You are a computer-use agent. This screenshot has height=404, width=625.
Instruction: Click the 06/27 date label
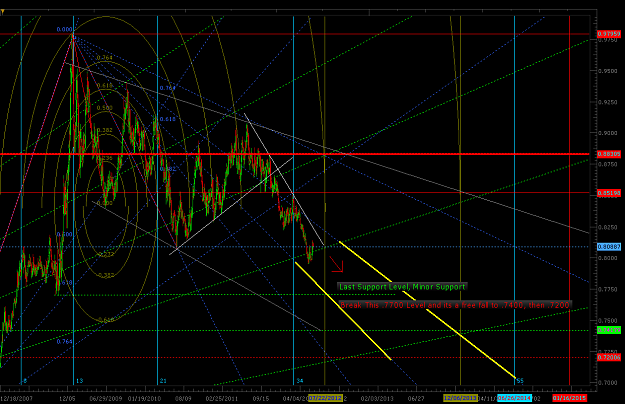click(x=416, y=398)
